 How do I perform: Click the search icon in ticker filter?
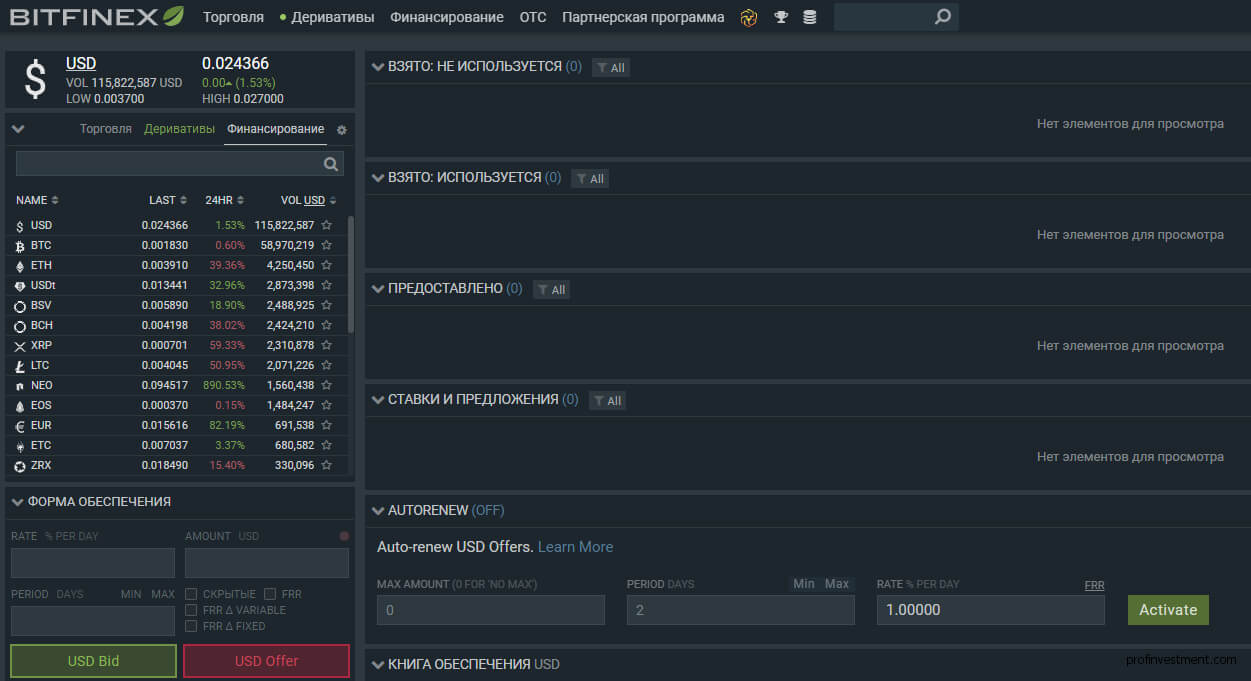tap(331, 163)
